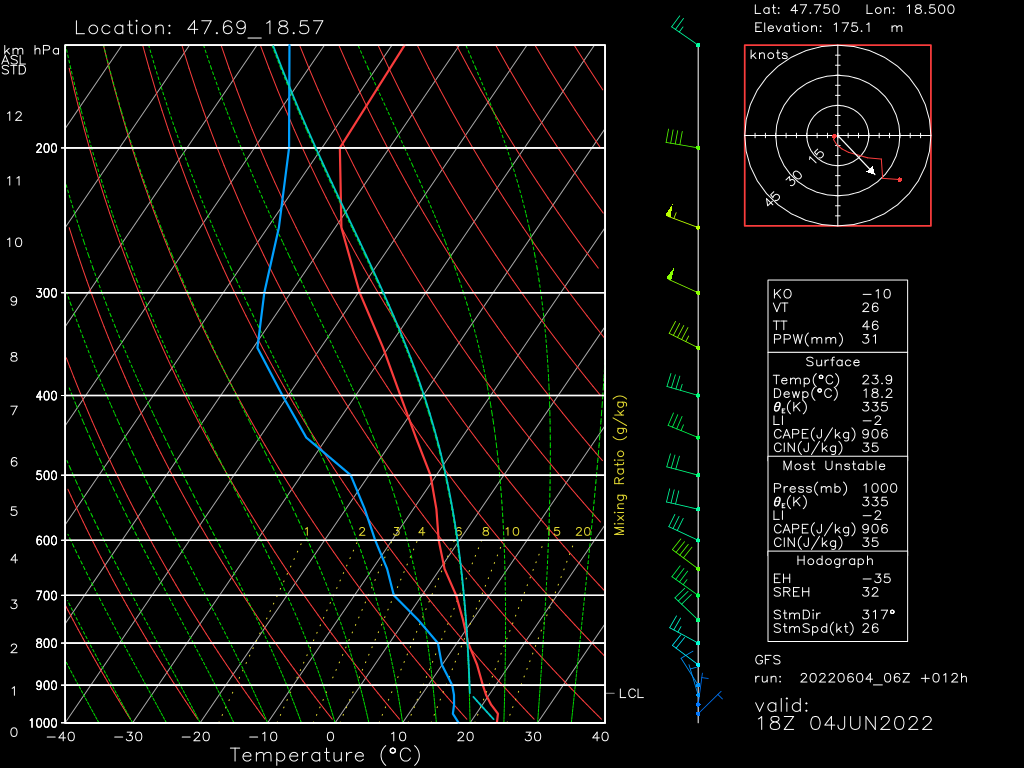Open the Hodograph section header in table
1024x768 pixels.
point(832,561)
